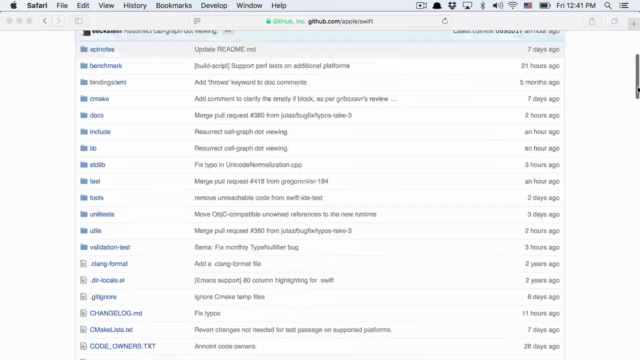Open the .dir-locals.el file
Screen dimensions: 640x360
point(107,280)
